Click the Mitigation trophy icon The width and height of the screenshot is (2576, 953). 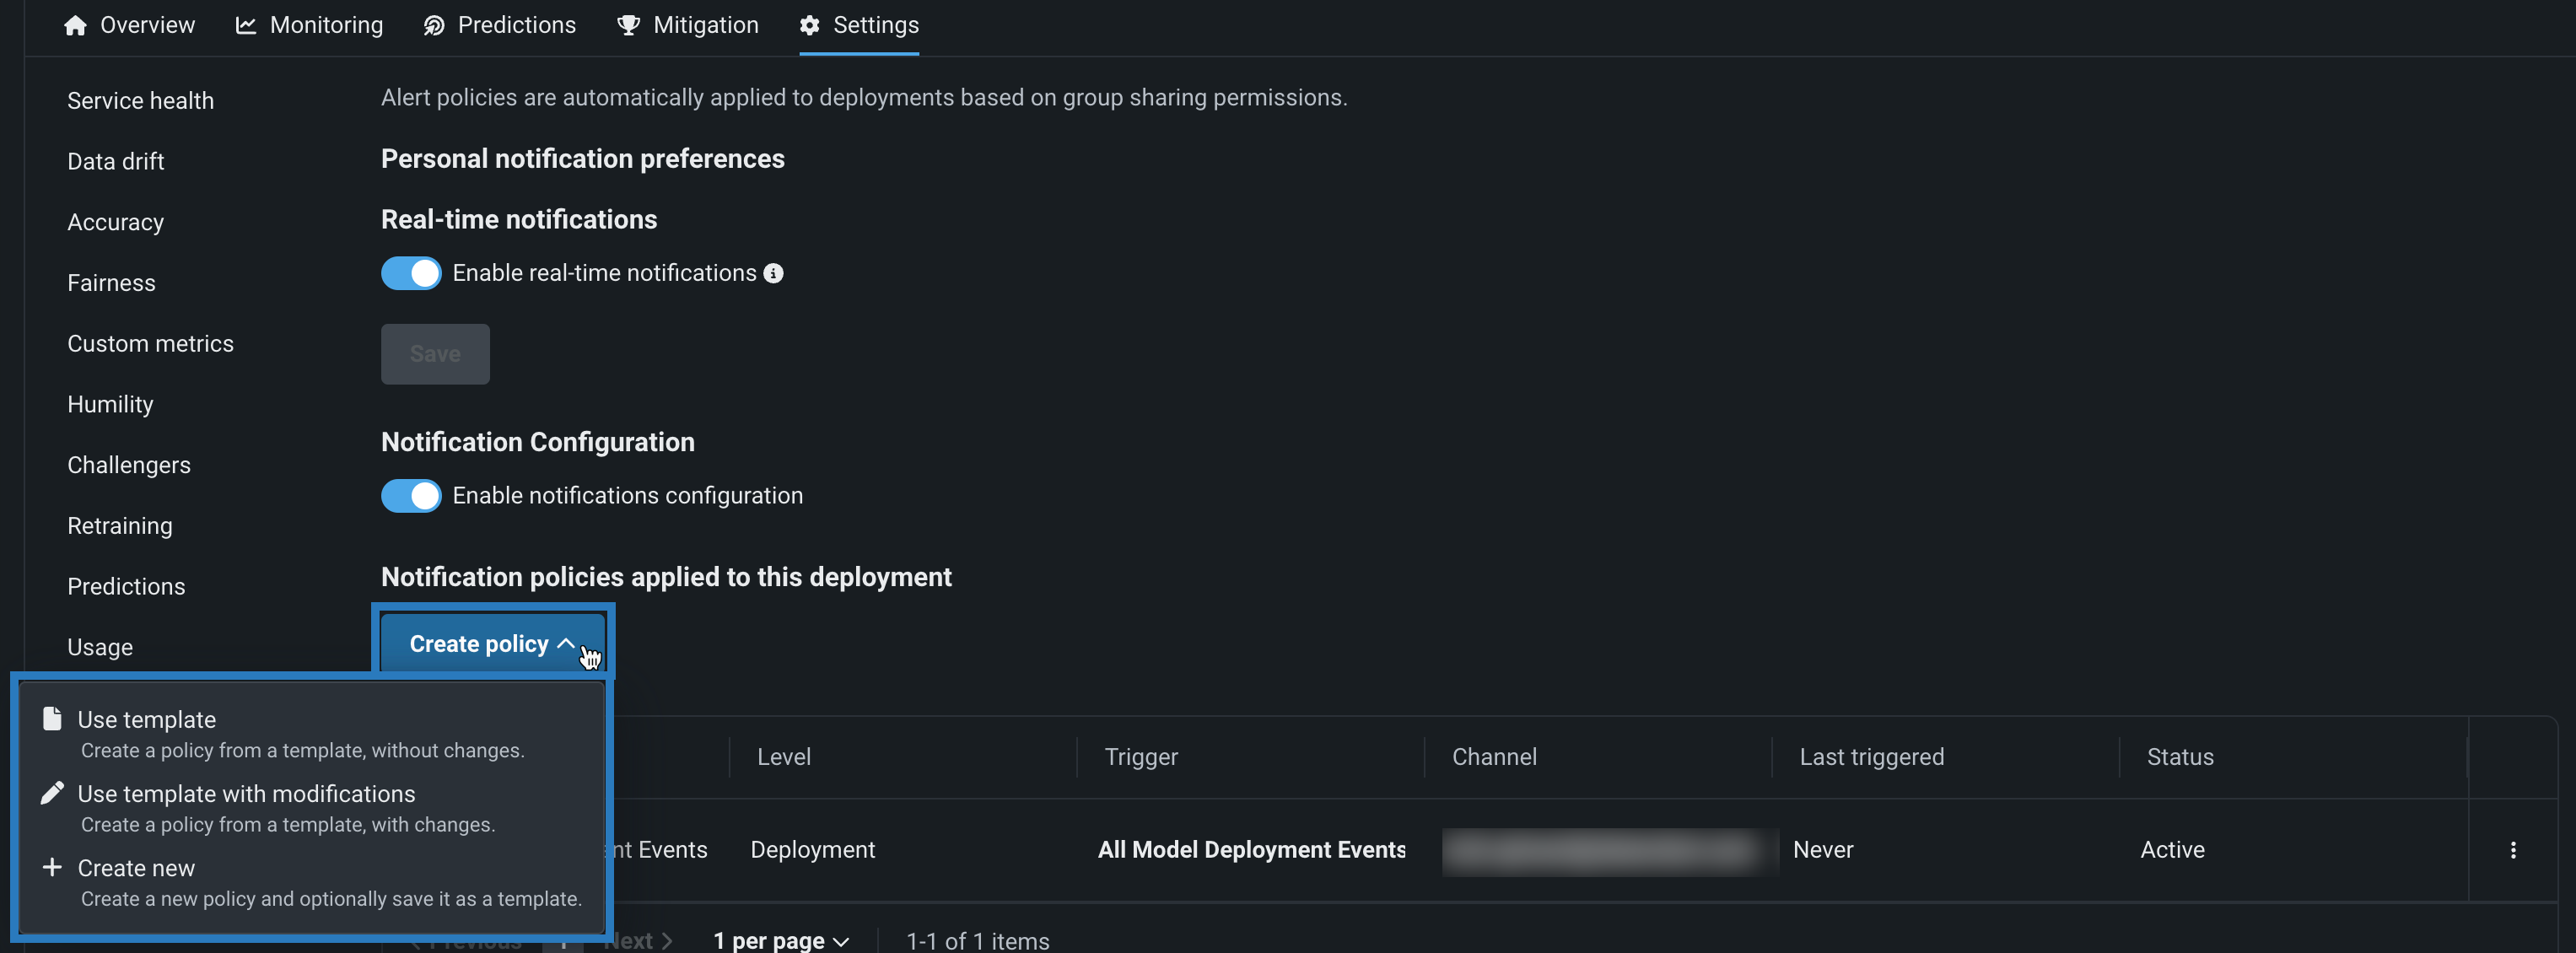coord(628,25)
